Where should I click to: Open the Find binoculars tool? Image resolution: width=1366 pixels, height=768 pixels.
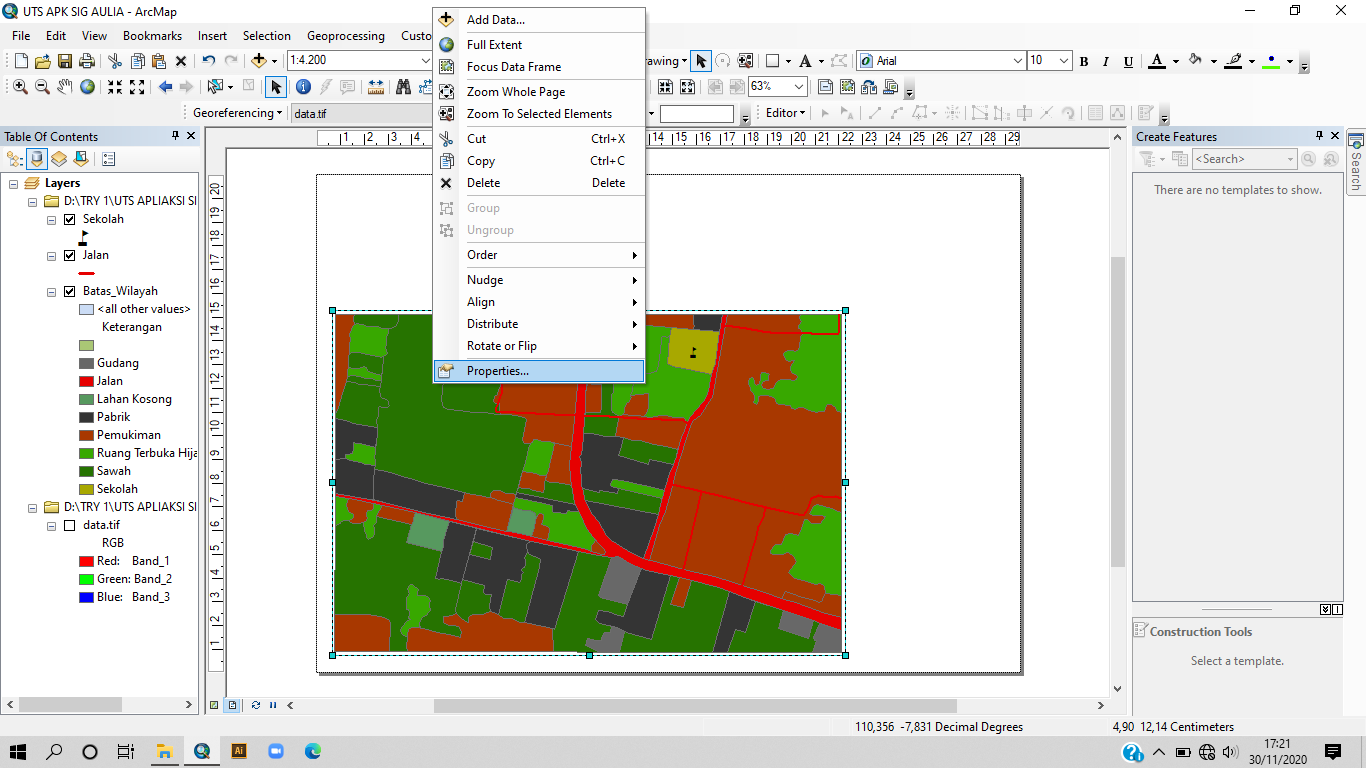click(x=404, y=87)
